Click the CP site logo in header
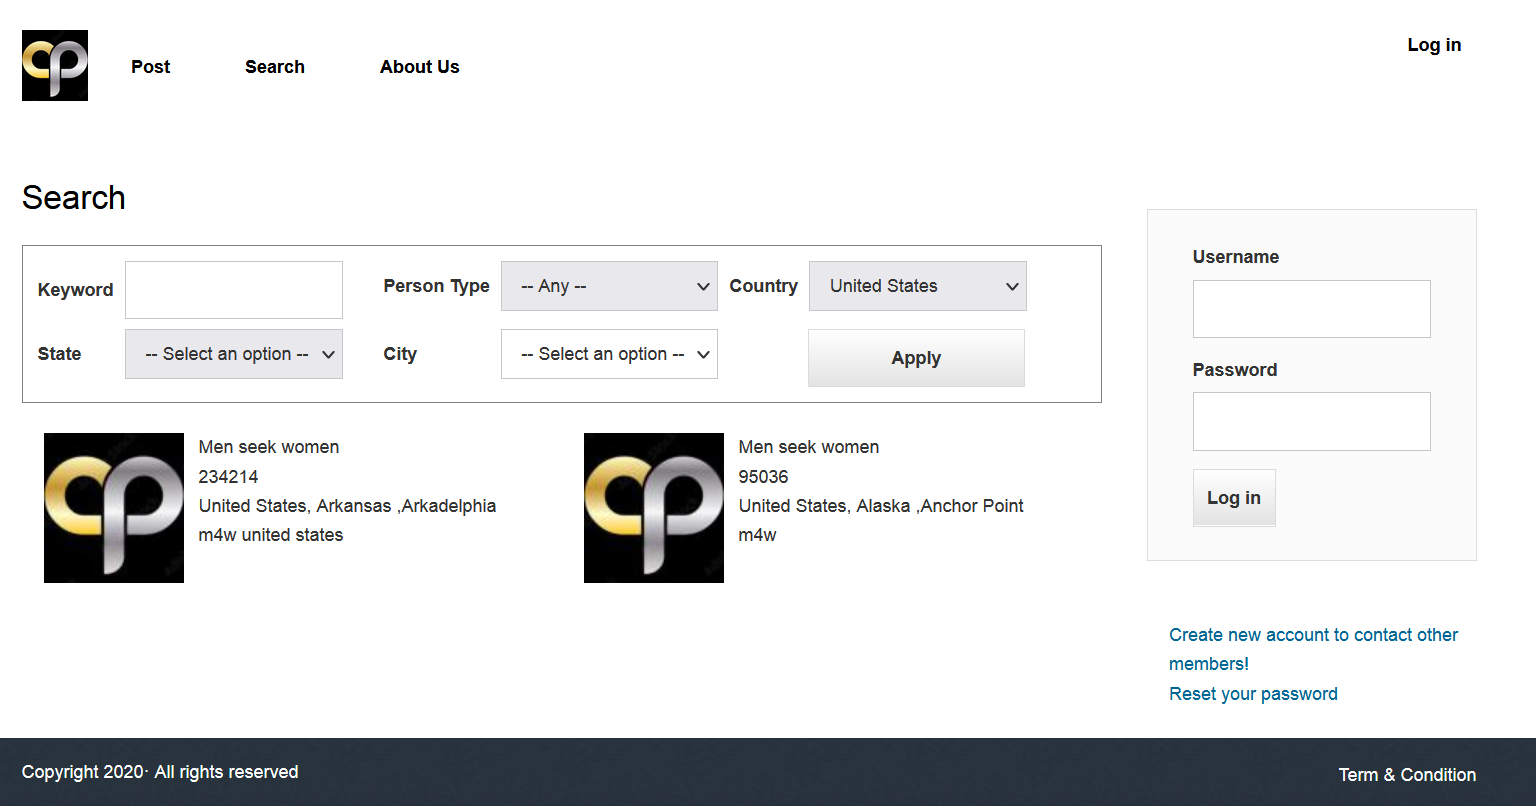1536x806 pixels. (x=55, y=65)
